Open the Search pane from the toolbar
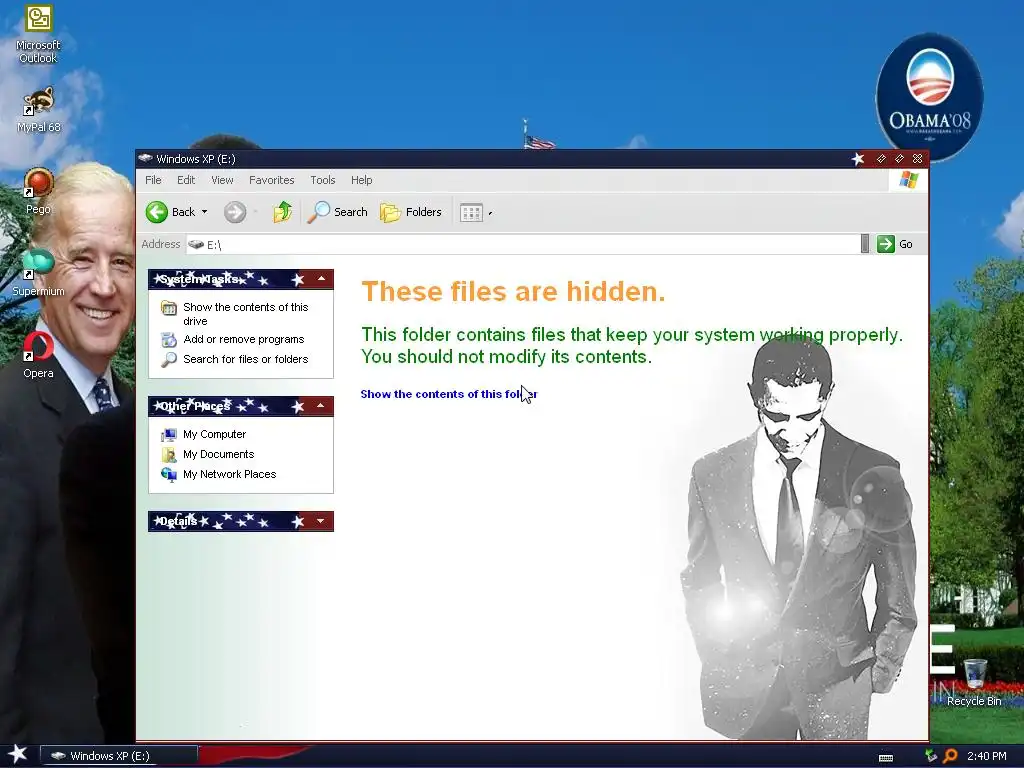Screen dimensions: 1024x768 [338, 212]
